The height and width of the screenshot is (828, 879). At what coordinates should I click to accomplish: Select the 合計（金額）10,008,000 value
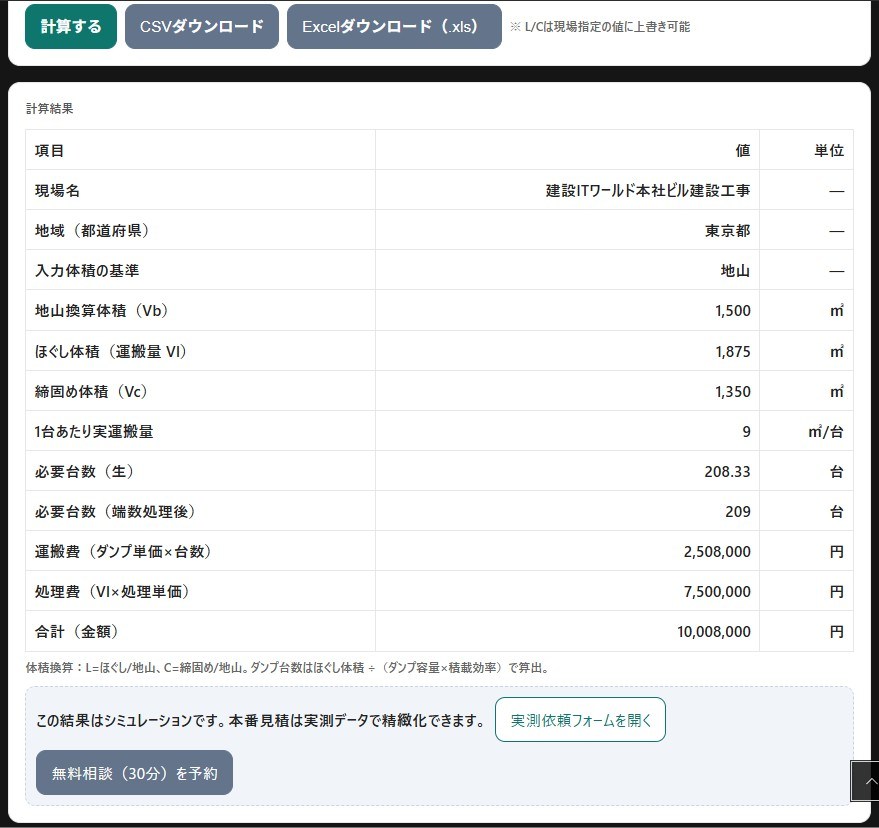713,632
